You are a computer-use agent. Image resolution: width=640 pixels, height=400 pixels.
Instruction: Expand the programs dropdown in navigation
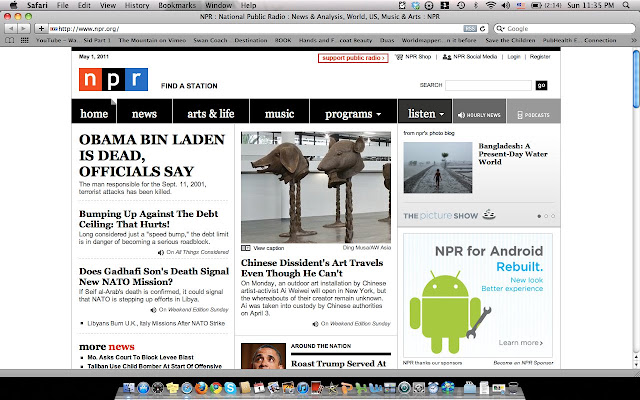[353, 114]
